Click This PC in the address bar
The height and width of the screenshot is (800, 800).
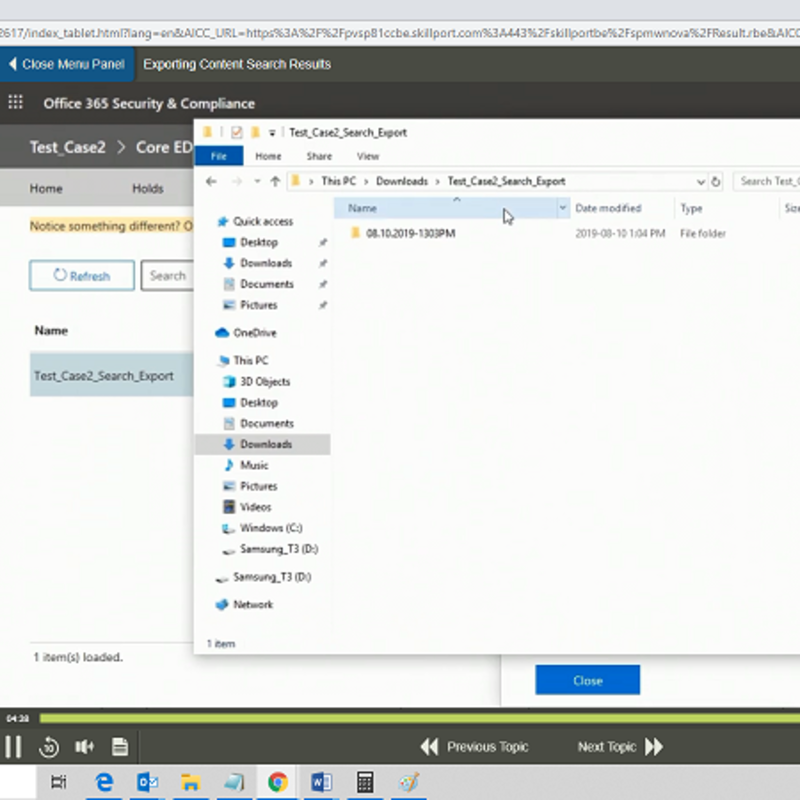point(339,181)
